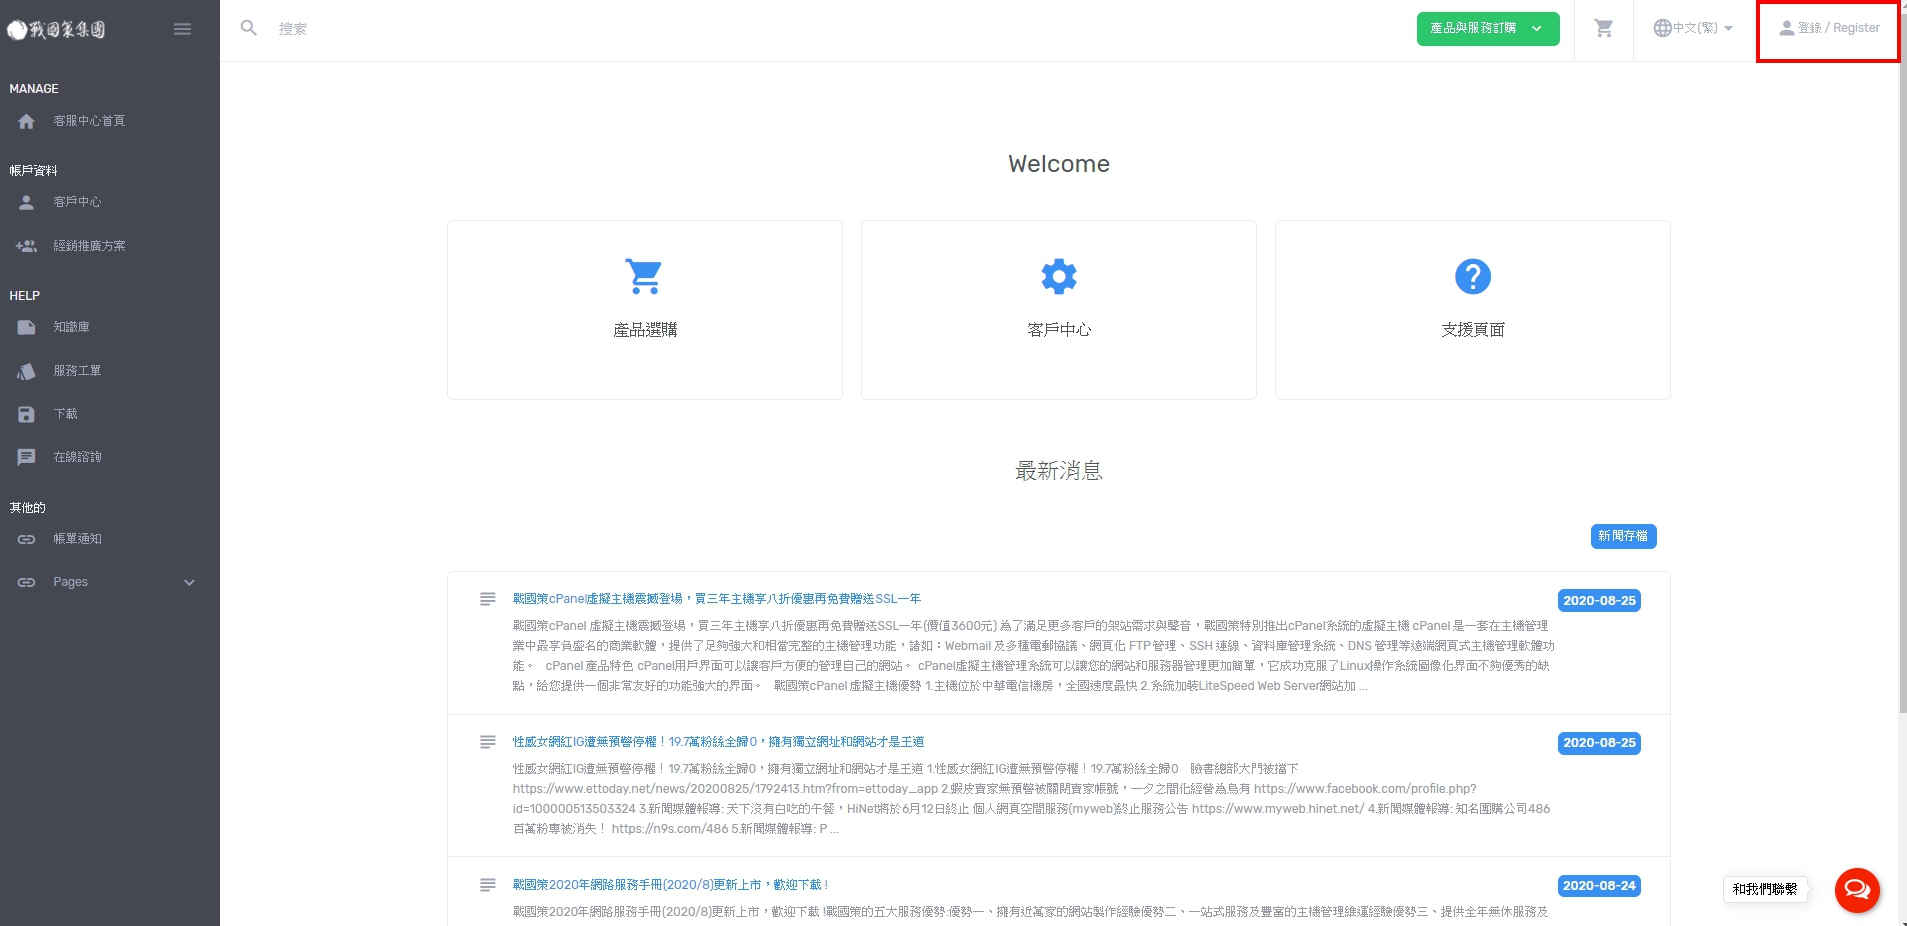
Task: Click the person icon for 客戶中心
Action: 26,202
